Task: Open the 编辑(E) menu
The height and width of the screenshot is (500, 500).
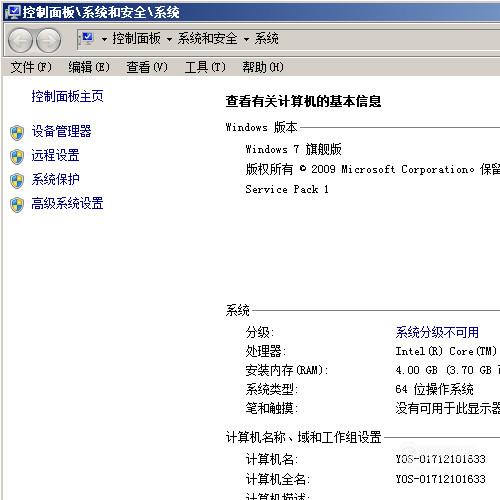Action: (x=89, y=67)
